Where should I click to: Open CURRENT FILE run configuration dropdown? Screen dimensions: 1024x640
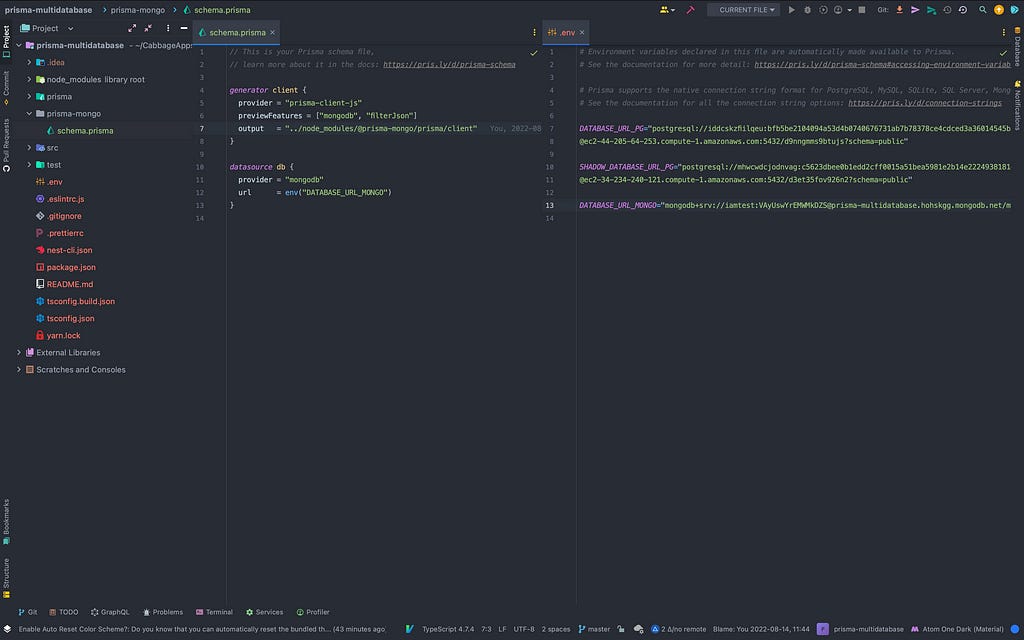pos(743,10)
